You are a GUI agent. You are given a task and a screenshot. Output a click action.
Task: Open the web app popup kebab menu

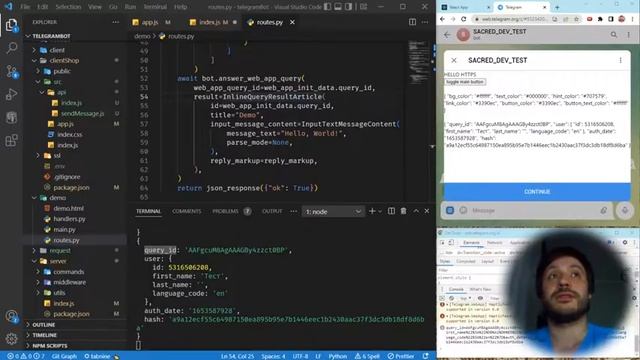pyautogui.click(x=620, y=60)
